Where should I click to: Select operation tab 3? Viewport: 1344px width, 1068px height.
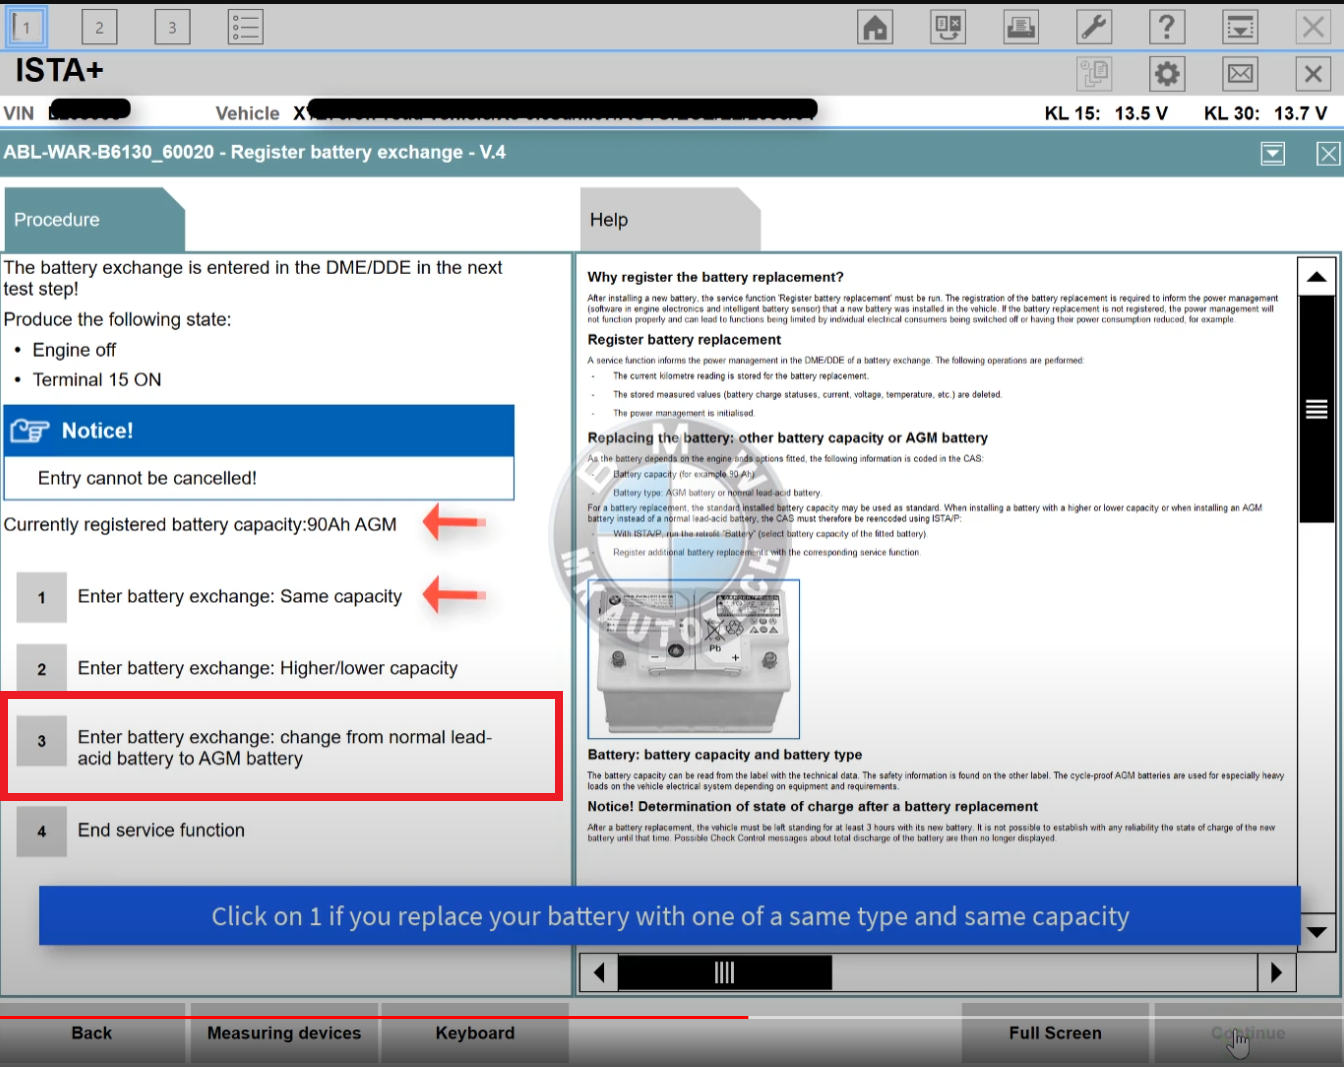(x=172, y=27)
